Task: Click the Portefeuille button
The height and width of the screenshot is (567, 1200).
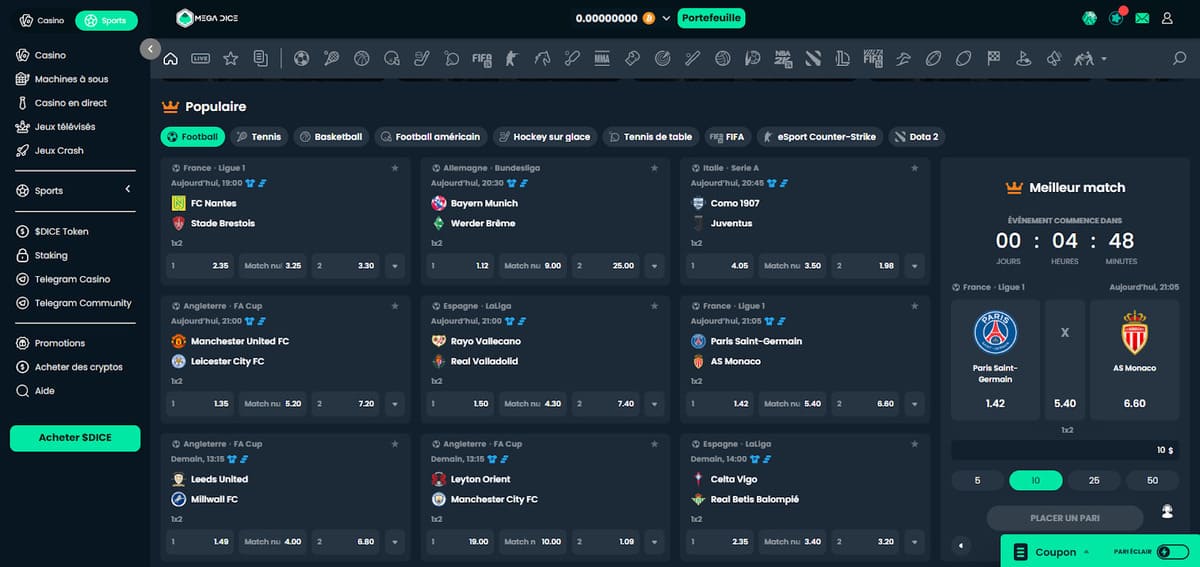Action: point(711,18)
